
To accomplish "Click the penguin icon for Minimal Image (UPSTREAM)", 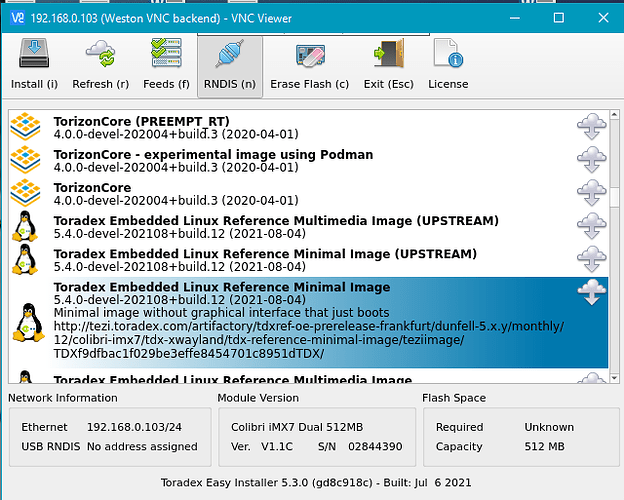I will [x=25, y=259].
